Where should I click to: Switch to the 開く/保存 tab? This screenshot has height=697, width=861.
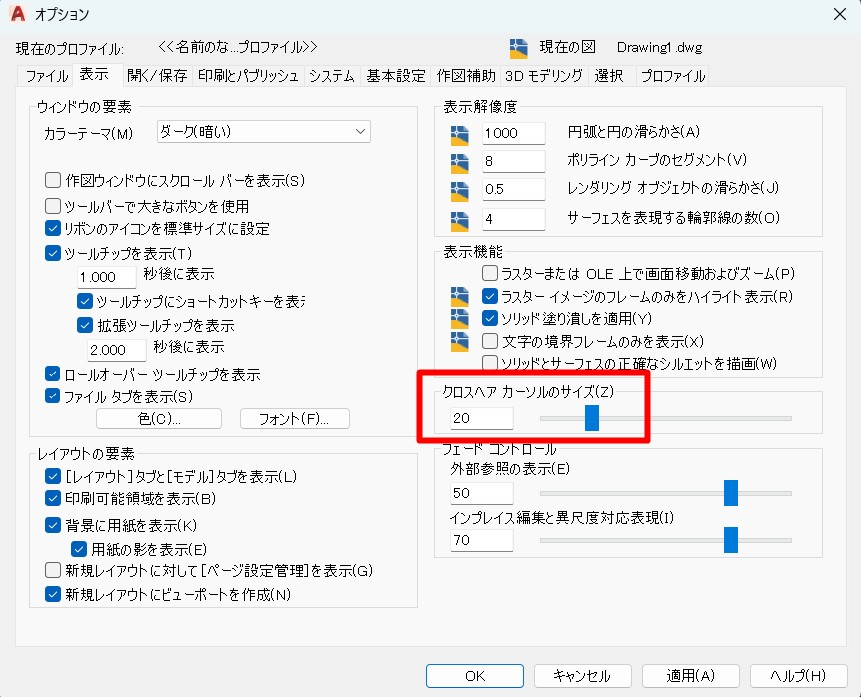point(157,76)
